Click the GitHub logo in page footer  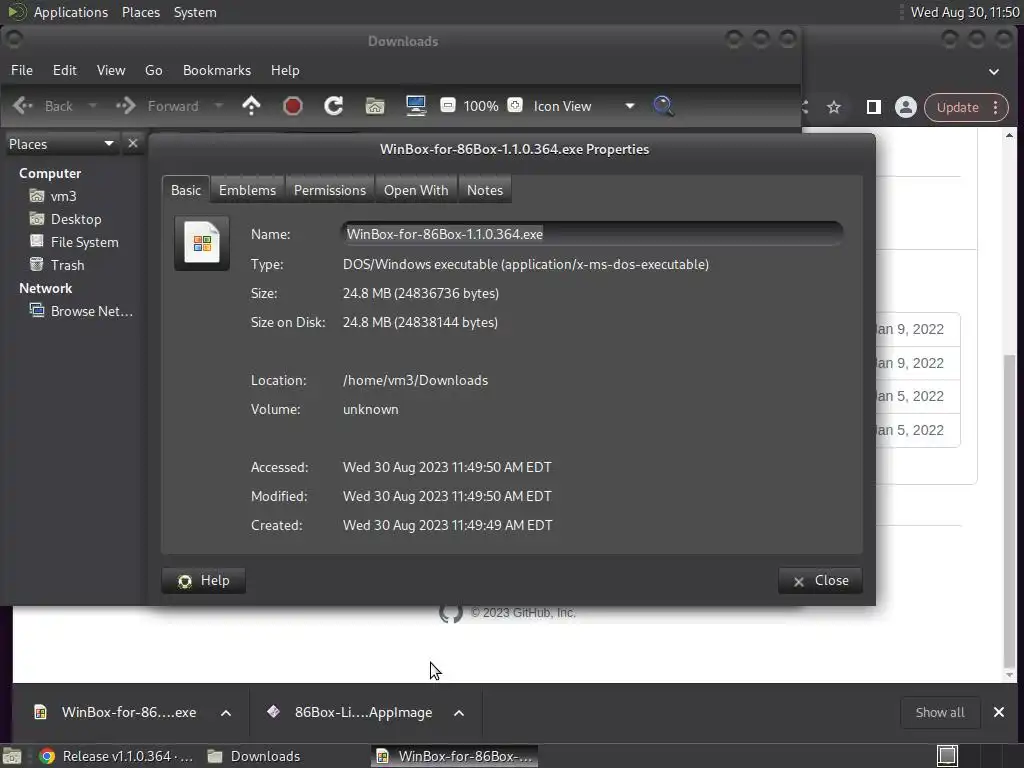(451, 613)
